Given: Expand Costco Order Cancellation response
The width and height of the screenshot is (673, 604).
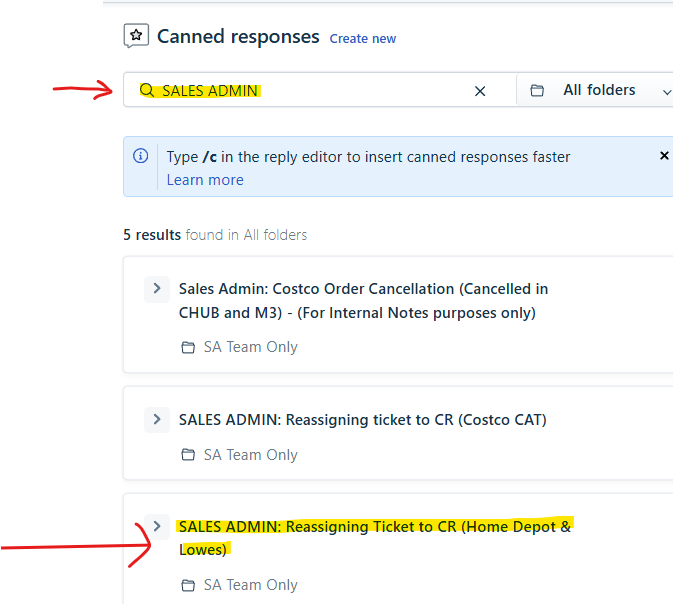Looking at the screenshot, I should (x=157, y=288).
